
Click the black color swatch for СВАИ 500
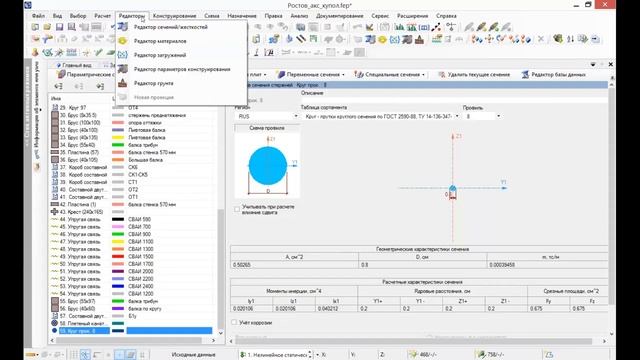(118, 220)
